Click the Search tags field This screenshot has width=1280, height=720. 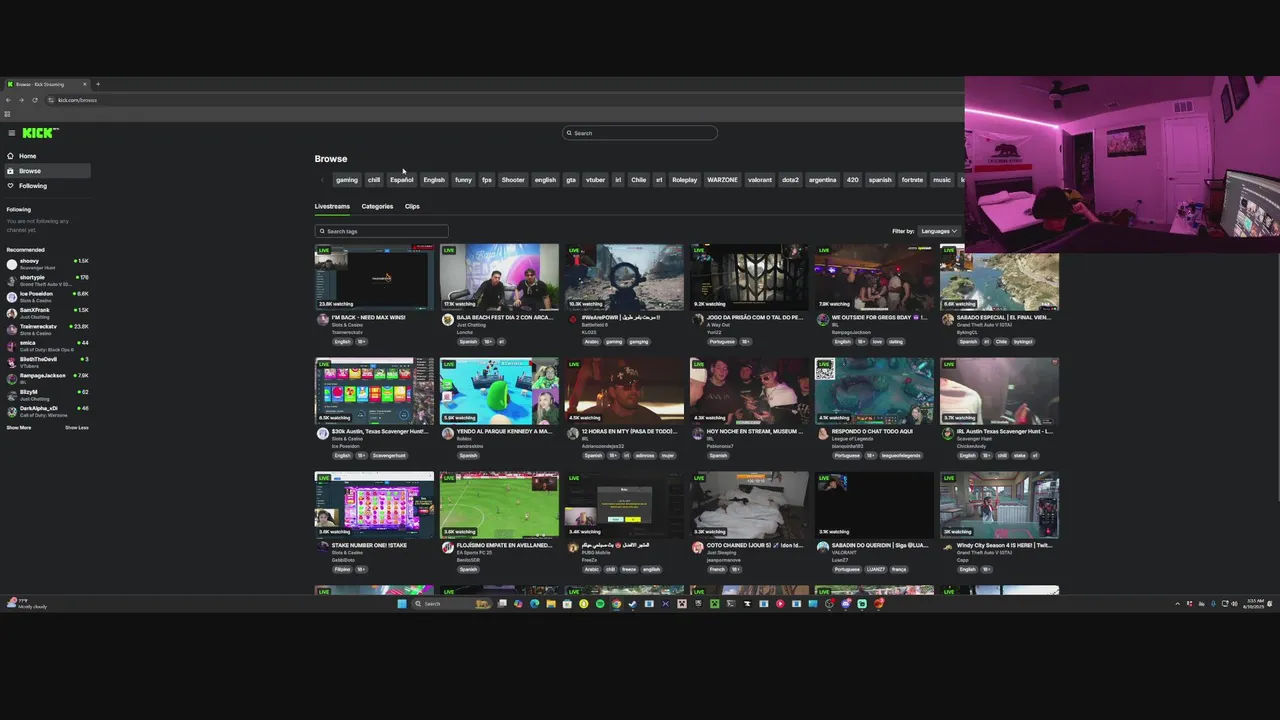point(381,231)
